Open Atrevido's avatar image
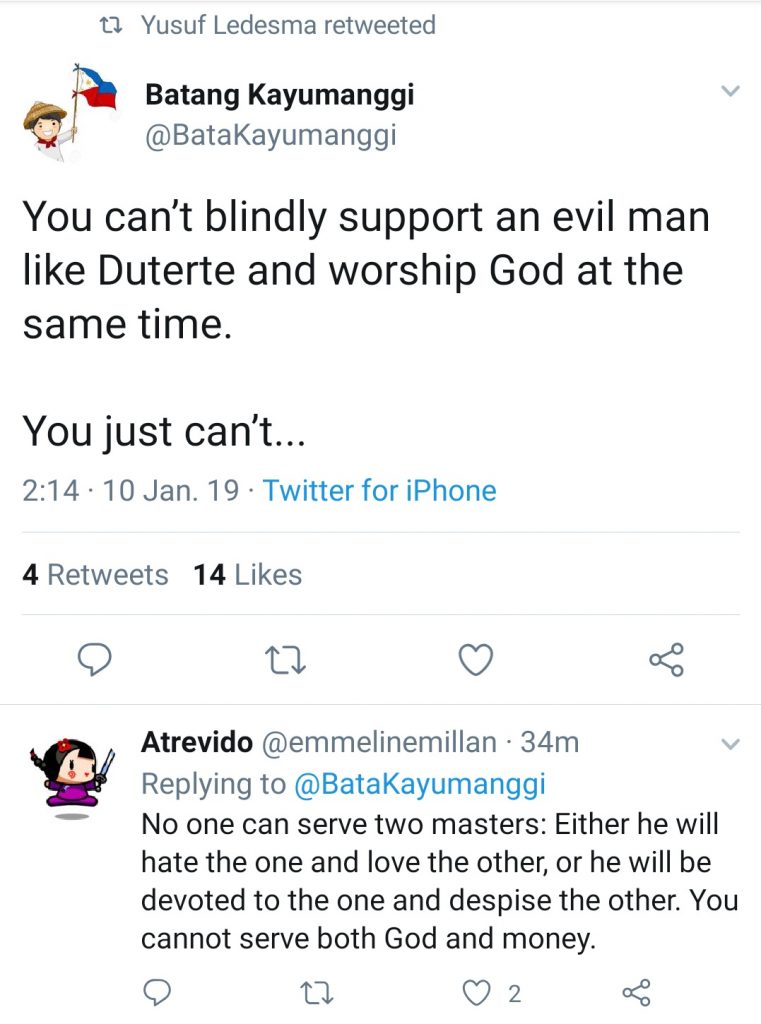 tap(71, 777)
